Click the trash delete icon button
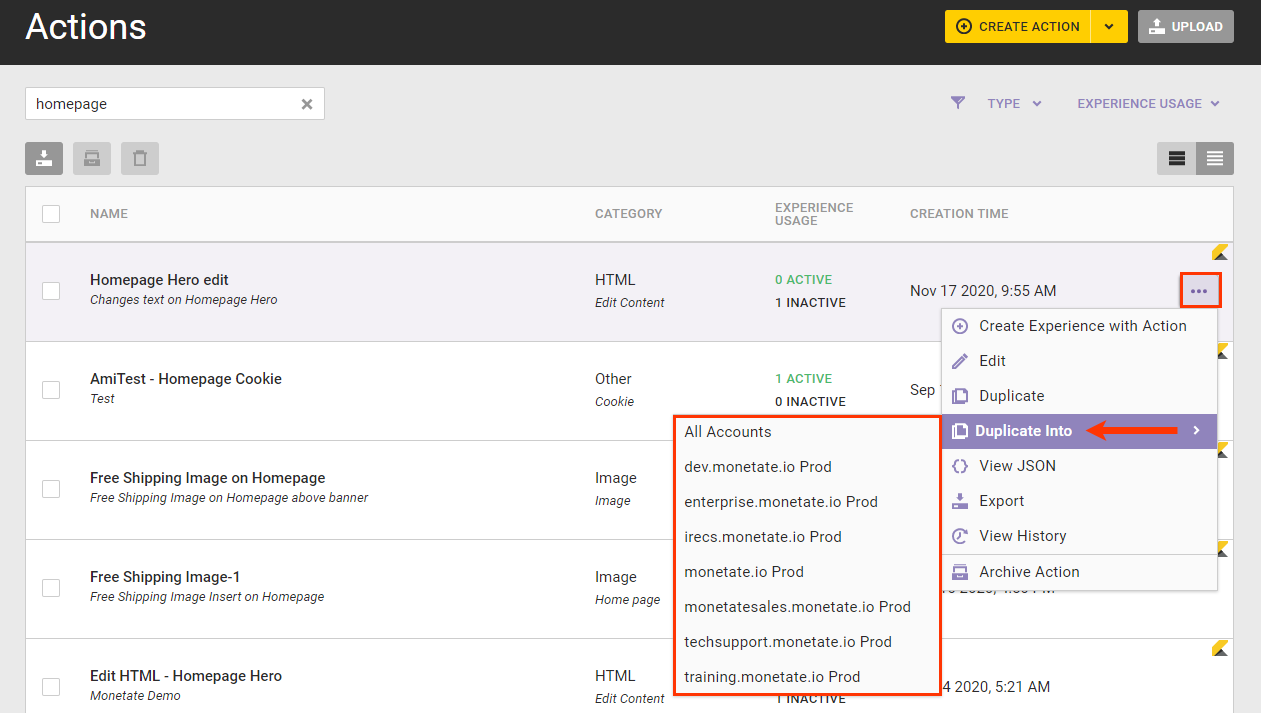Viewport: 1261px width, 713px height. [x=140, y=158]
